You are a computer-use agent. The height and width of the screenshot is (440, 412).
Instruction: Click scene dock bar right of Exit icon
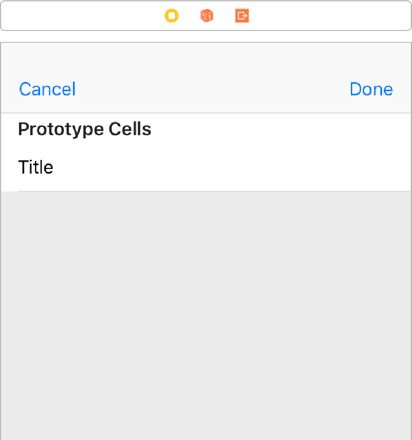click(x=330, y=16)
